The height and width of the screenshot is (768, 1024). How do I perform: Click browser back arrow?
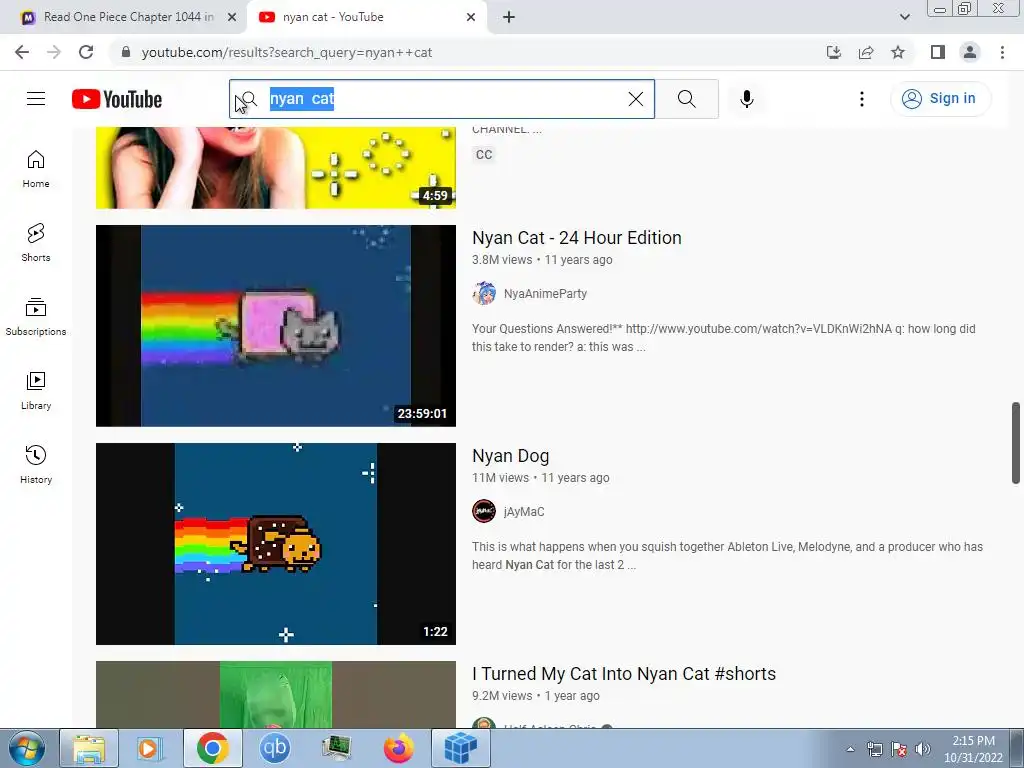click(x=22, y=52)
